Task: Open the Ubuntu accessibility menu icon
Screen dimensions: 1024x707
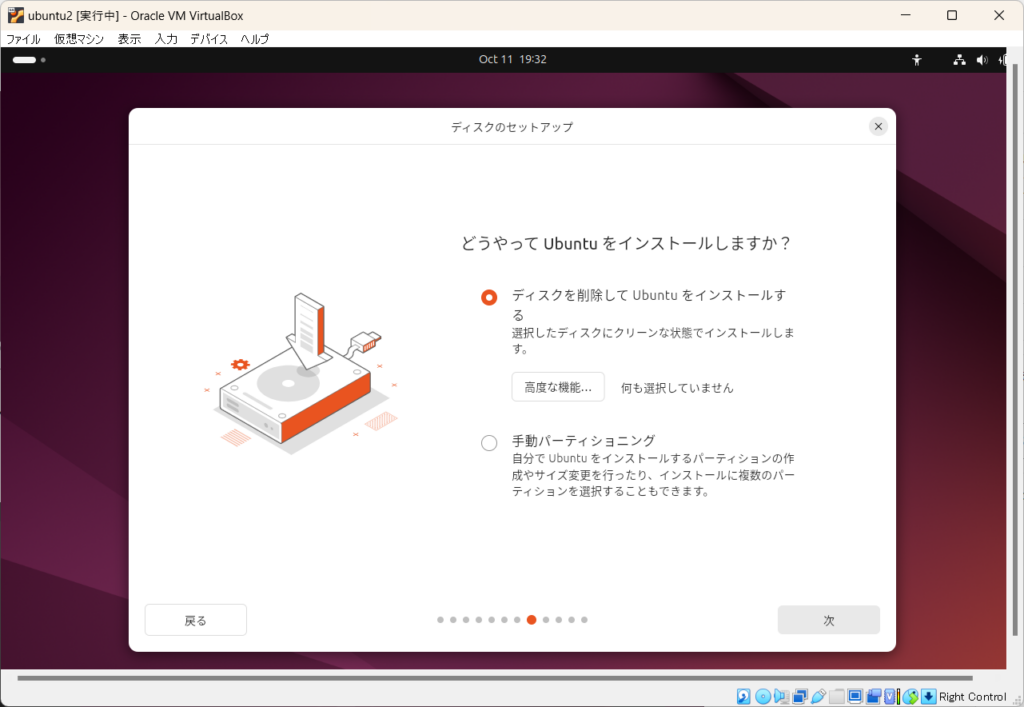Action: pyautogui.click(x=917, y=60)
